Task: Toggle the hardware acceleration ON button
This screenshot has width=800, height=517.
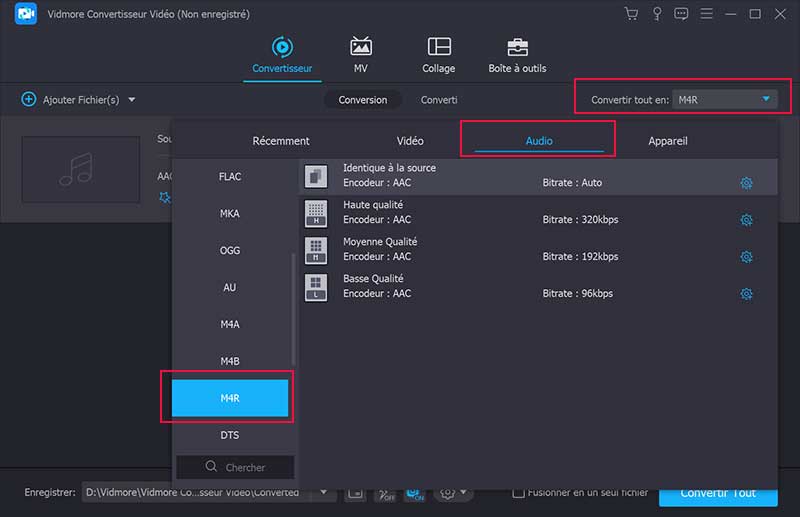Action: [416, 494]
